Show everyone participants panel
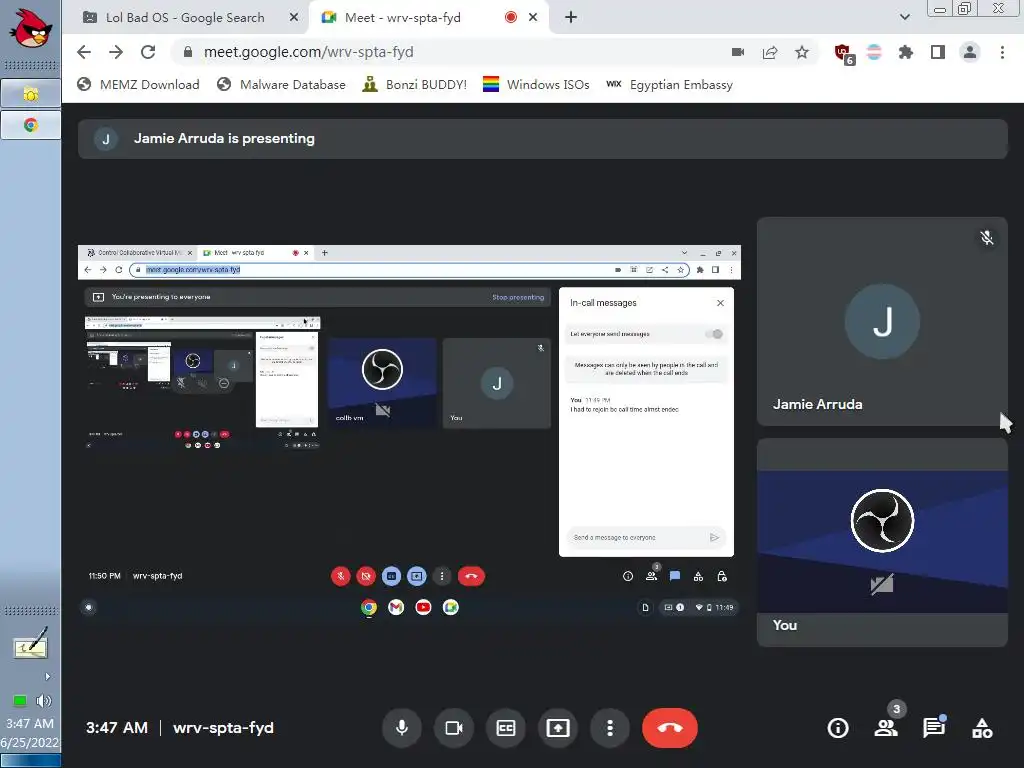Screen dimensions: 1024x768 [x=886, y=728]
